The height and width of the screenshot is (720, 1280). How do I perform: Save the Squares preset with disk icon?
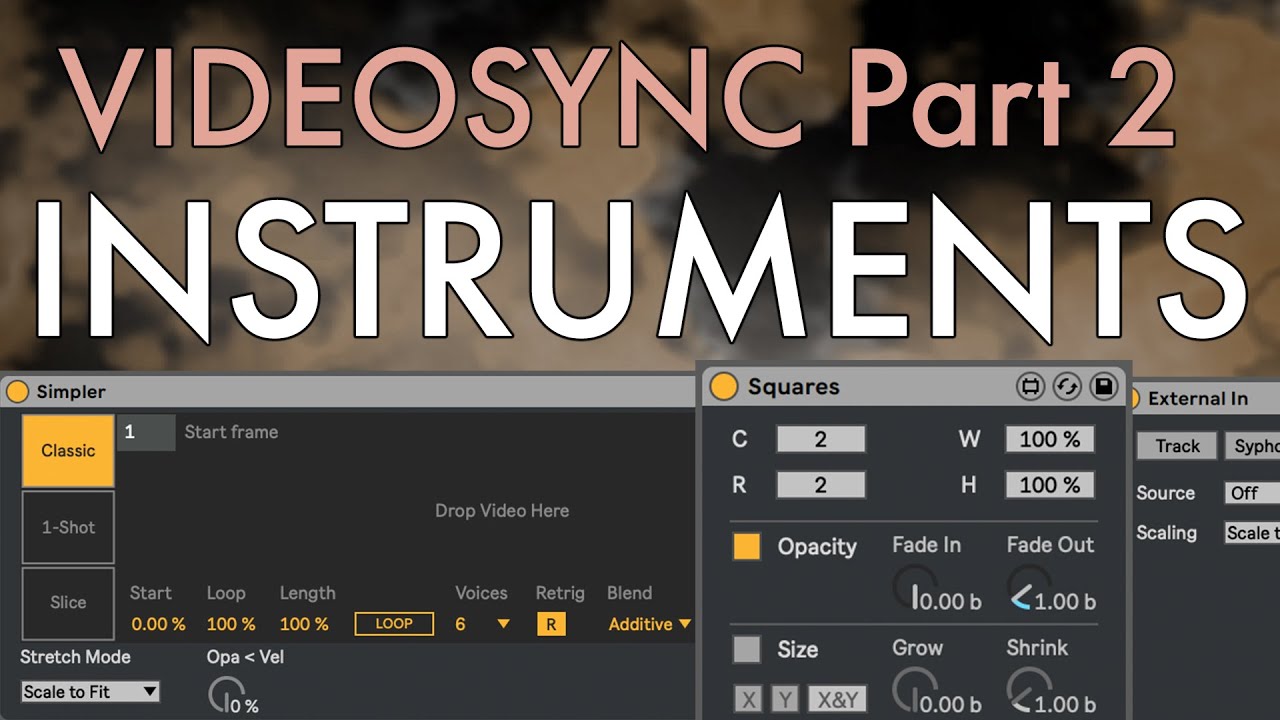[1102, 386]
